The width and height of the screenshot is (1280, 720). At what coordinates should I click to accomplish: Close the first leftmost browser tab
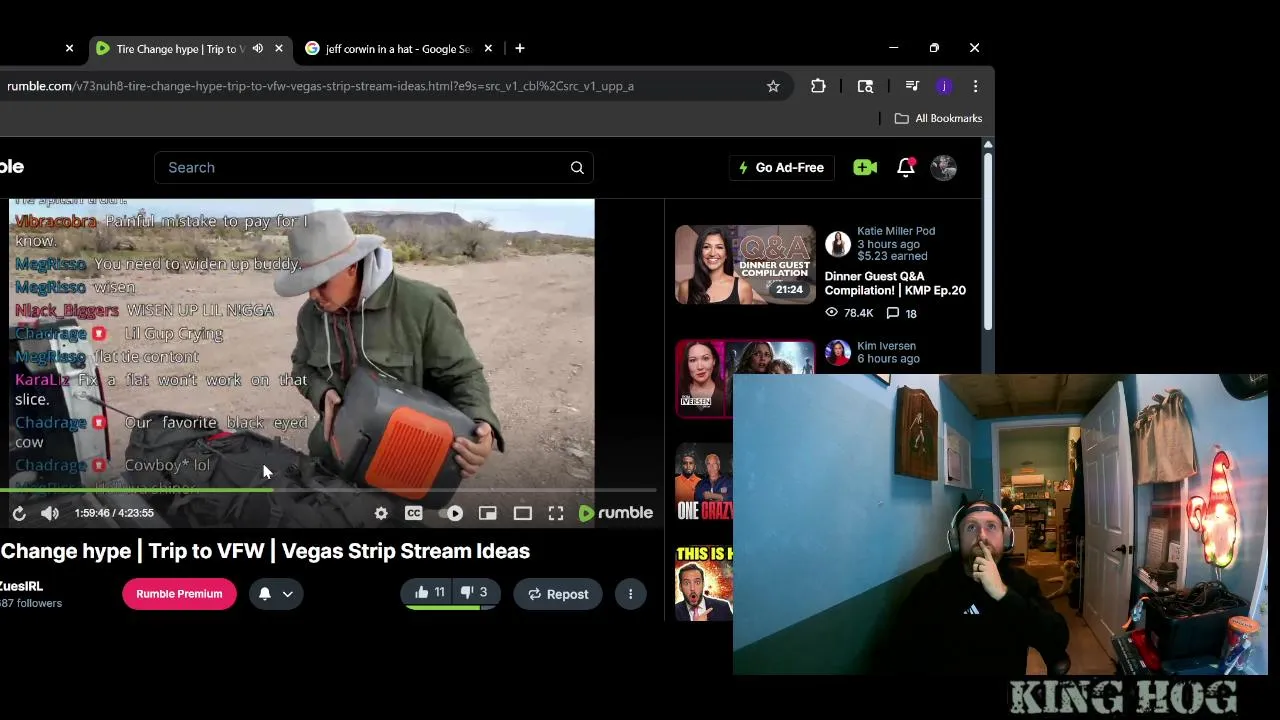(x=69, y=48)
